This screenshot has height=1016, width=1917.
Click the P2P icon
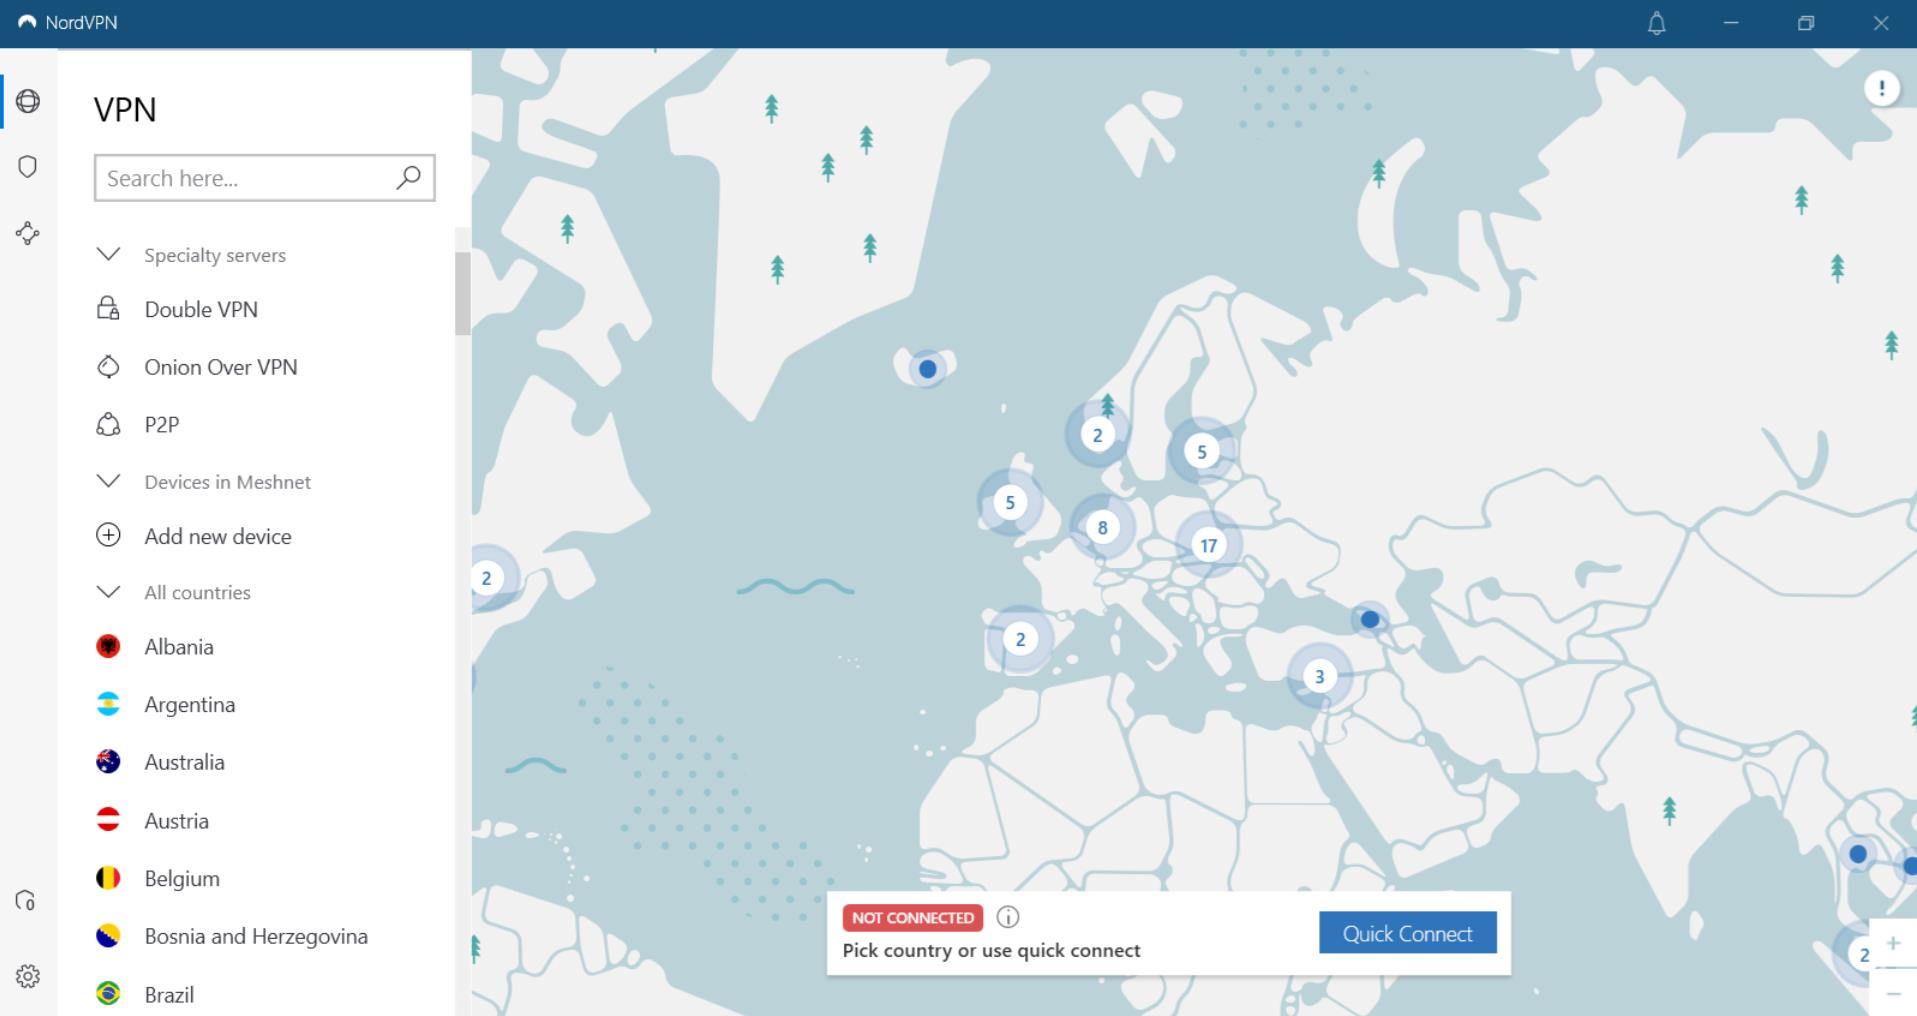(x=108, y=425)
